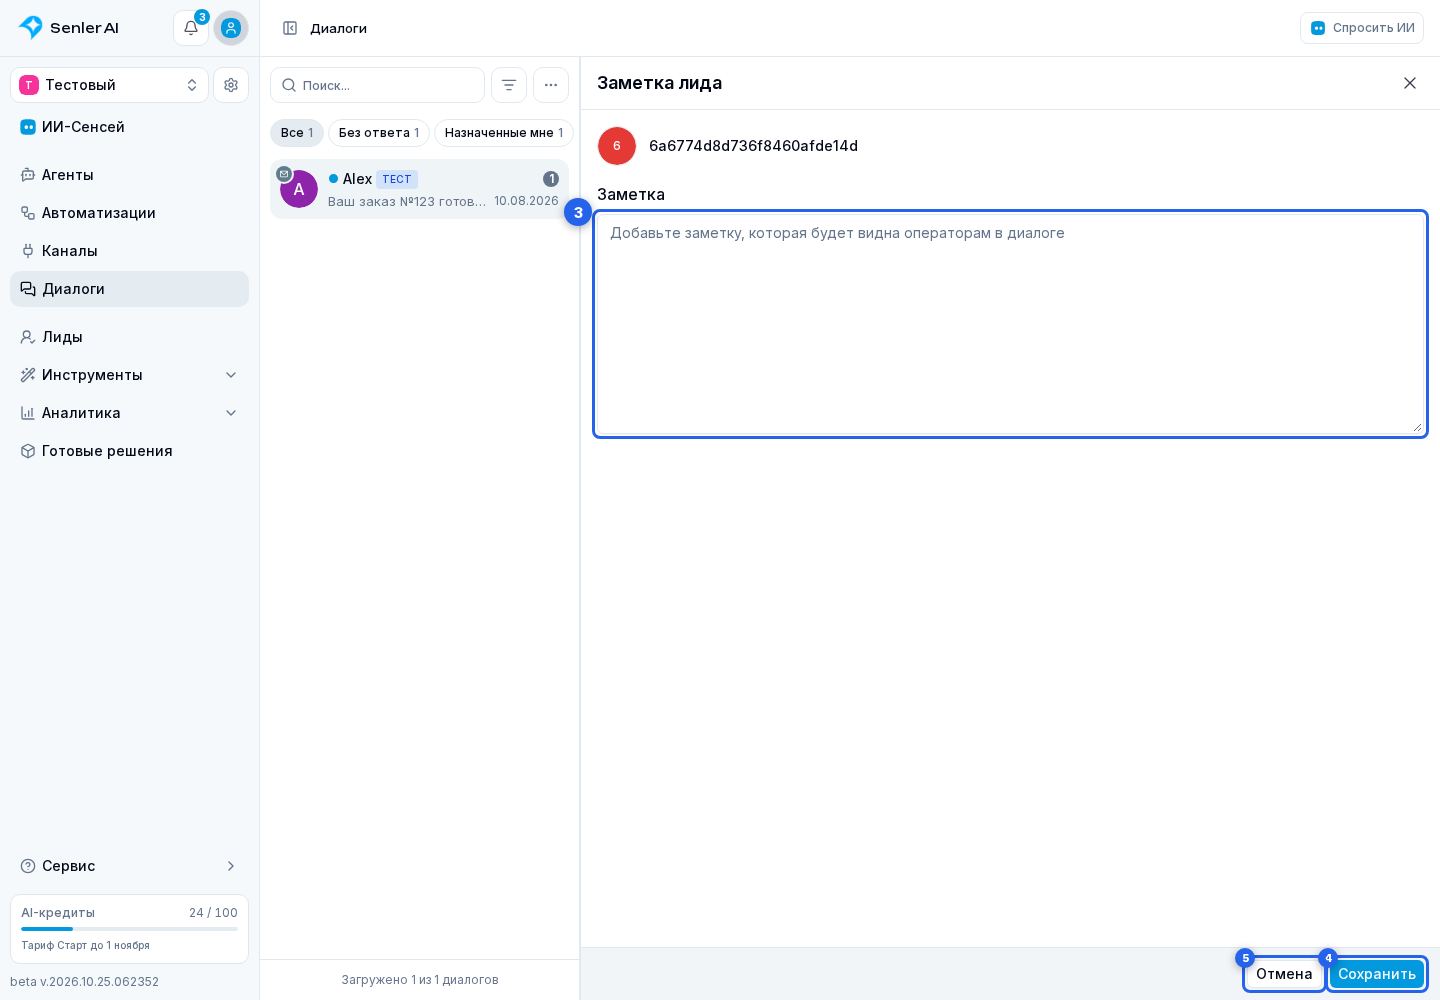This screenshot has height=1000, width=1440.
Task: Click the Senler AI logo
Action: (x=69, y=28)
